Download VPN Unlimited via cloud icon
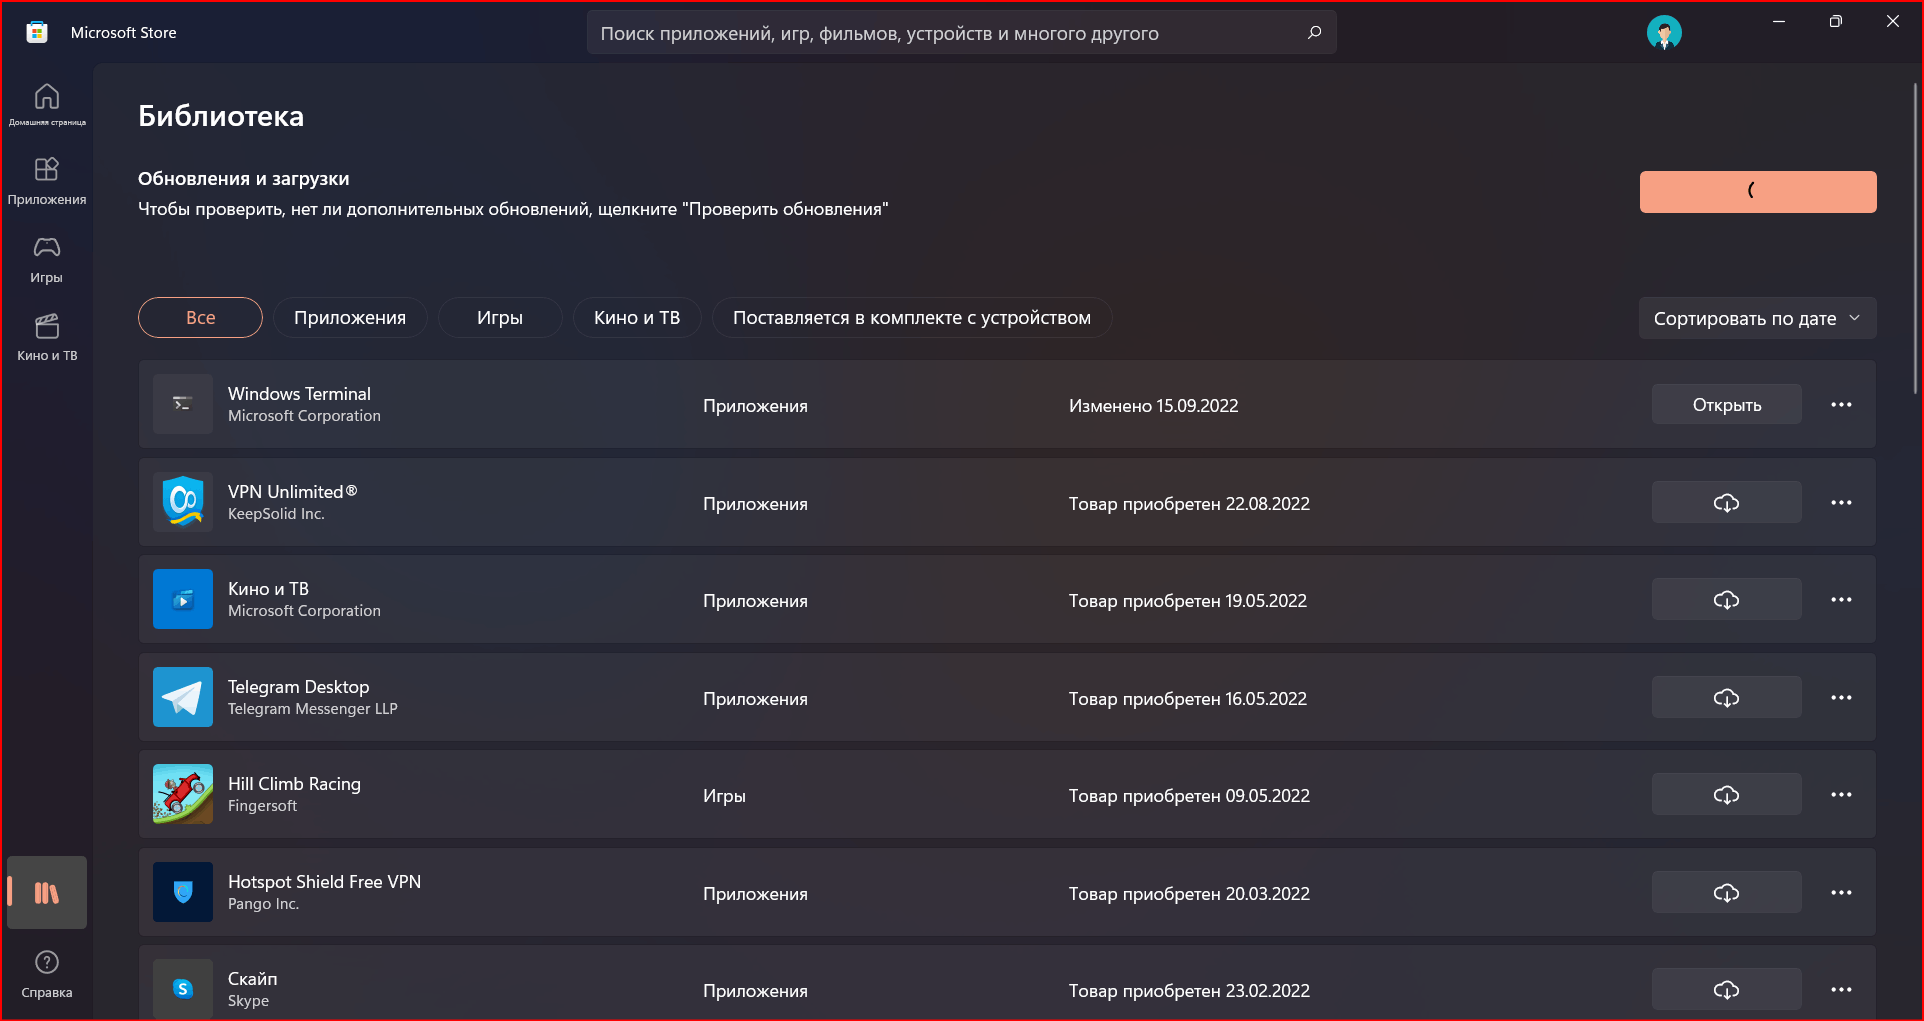 [1726, 502]
